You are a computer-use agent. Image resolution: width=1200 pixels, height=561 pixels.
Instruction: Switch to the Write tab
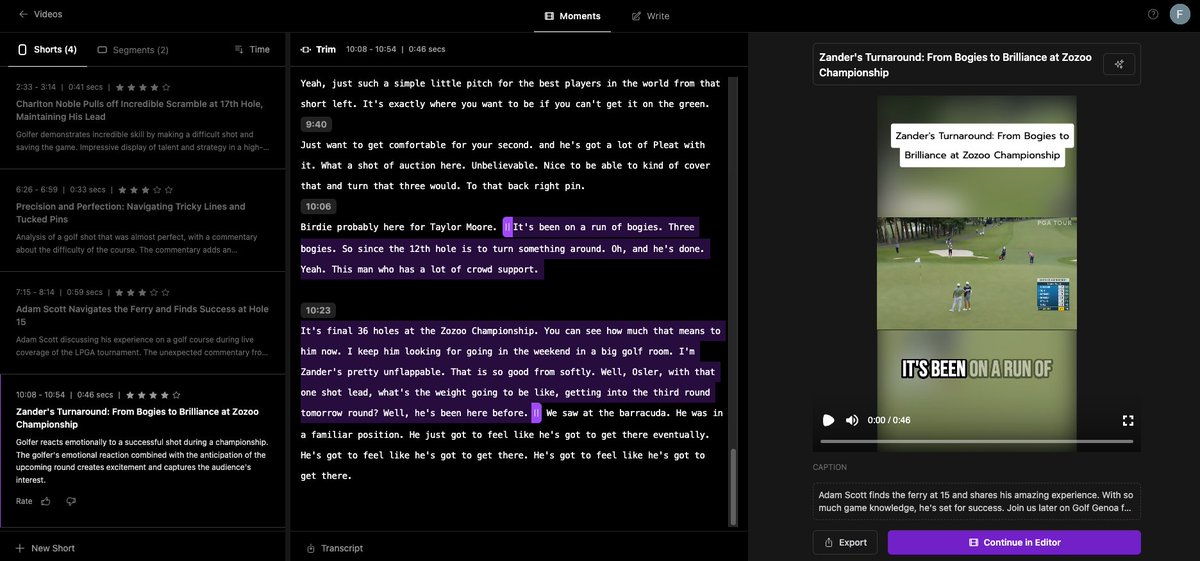(651, 16)
